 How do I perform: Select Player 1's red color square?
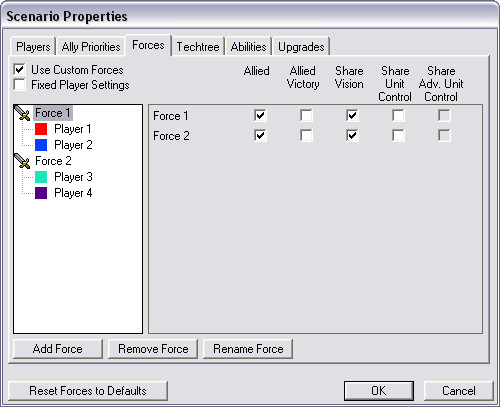pyautogui.click(x=41, y=129)
